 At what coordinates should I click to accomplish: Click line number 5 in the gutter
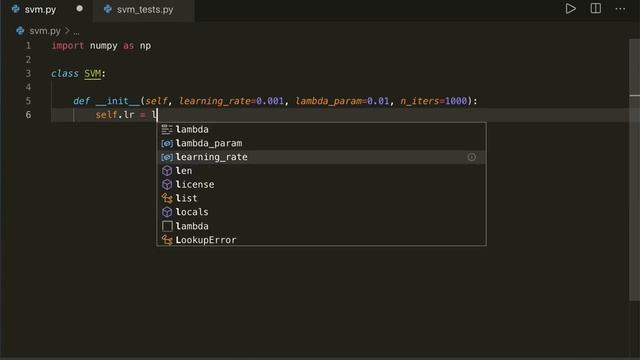tap(28, 101)
